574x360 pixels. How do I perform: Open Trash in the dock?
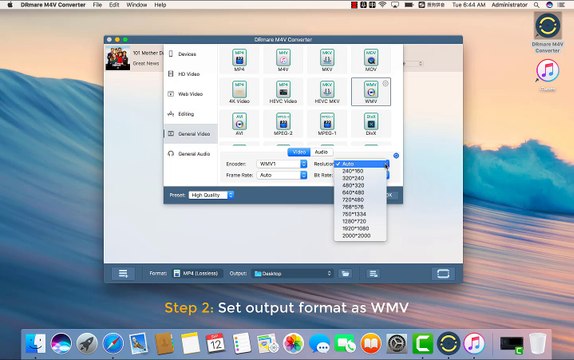(x=537, y=344)
